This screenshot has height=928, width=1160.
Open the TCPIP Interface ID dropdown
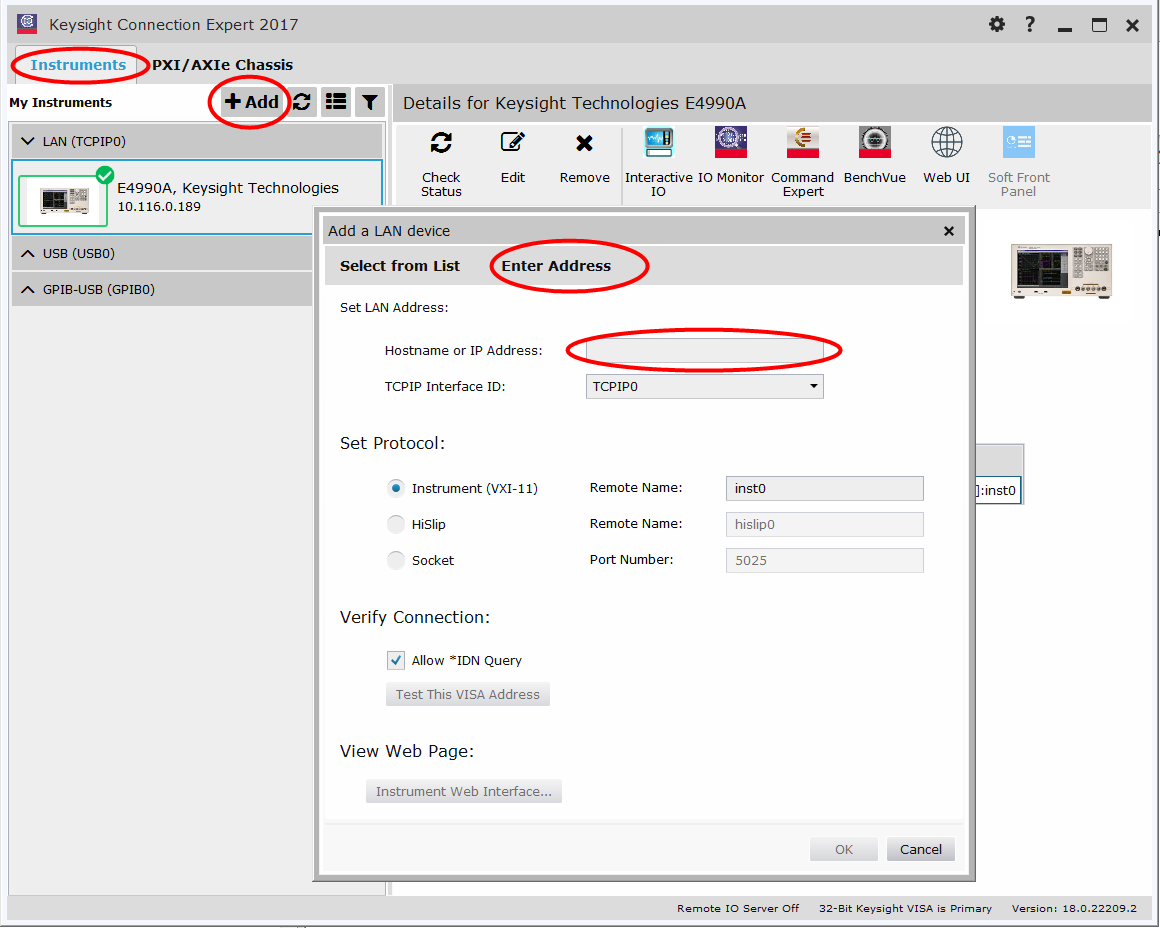[704, 386]
